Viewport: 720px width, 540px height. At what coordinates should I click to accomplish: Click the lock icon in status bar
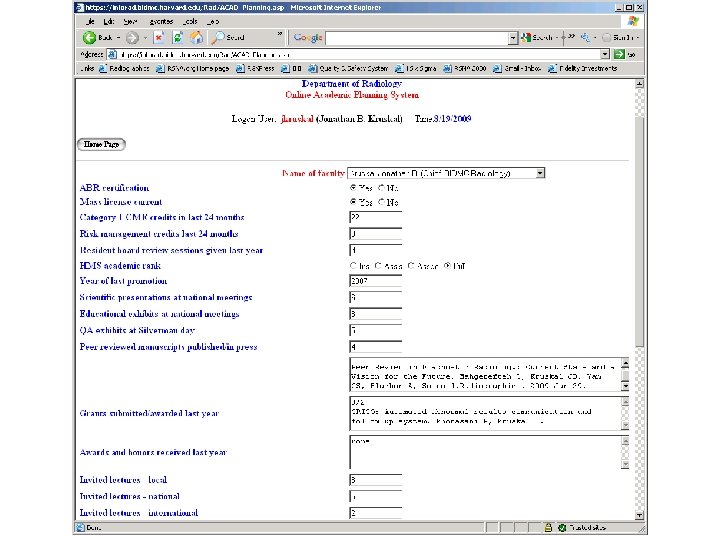tap(548, 528)
